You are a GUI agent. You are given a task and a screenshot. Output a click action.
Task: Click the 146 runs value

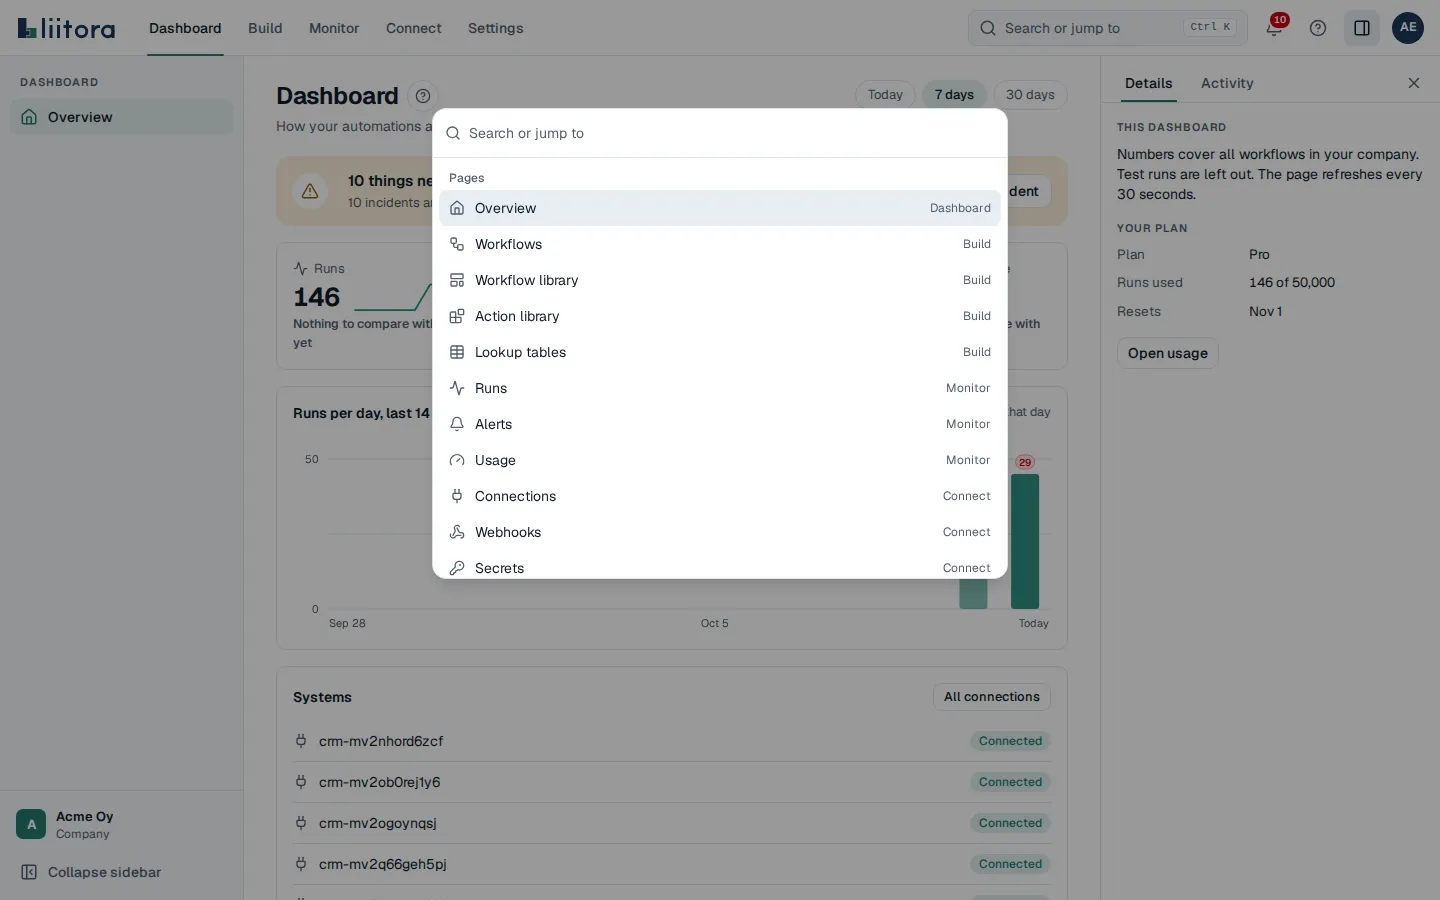tap(317, 297)
